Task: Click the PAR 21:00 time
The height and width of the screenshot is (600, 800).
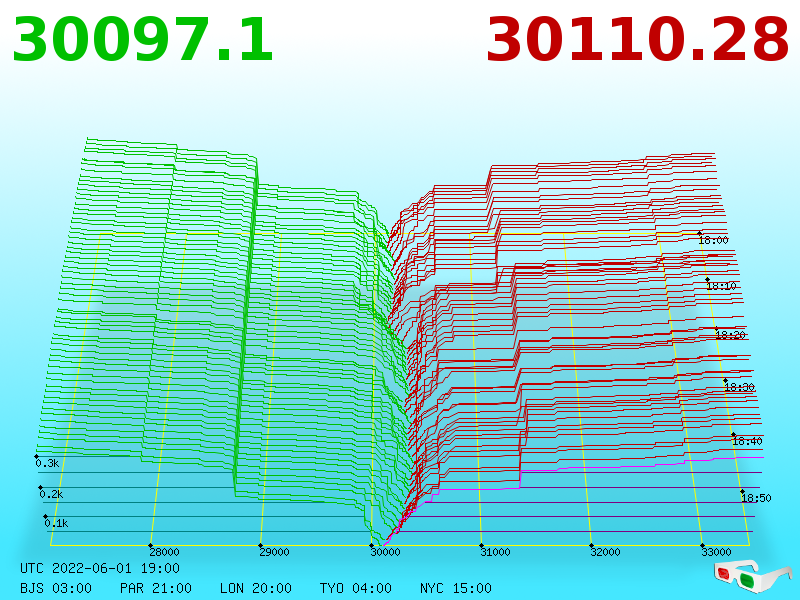Action: tap(156, 588)
